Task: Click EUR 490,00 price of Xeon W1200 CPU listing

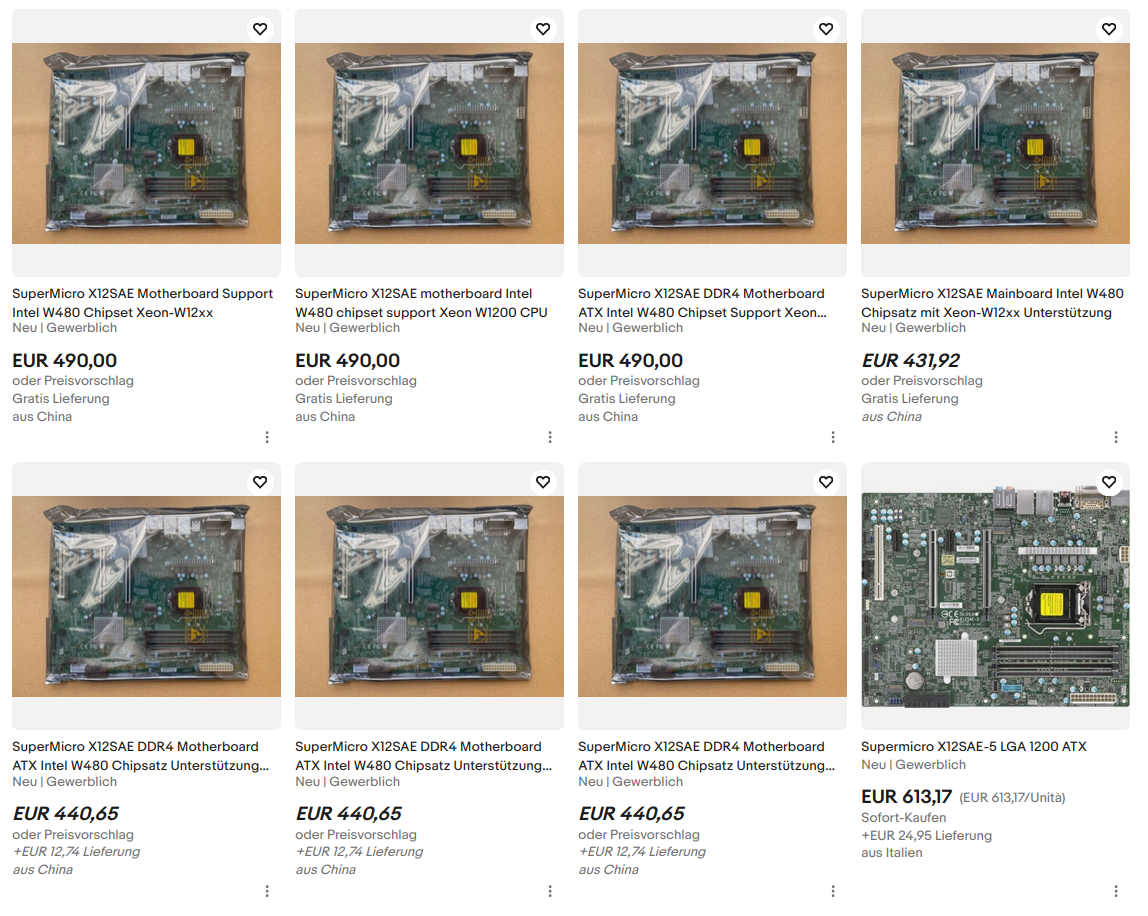Action: pos(348,360)
